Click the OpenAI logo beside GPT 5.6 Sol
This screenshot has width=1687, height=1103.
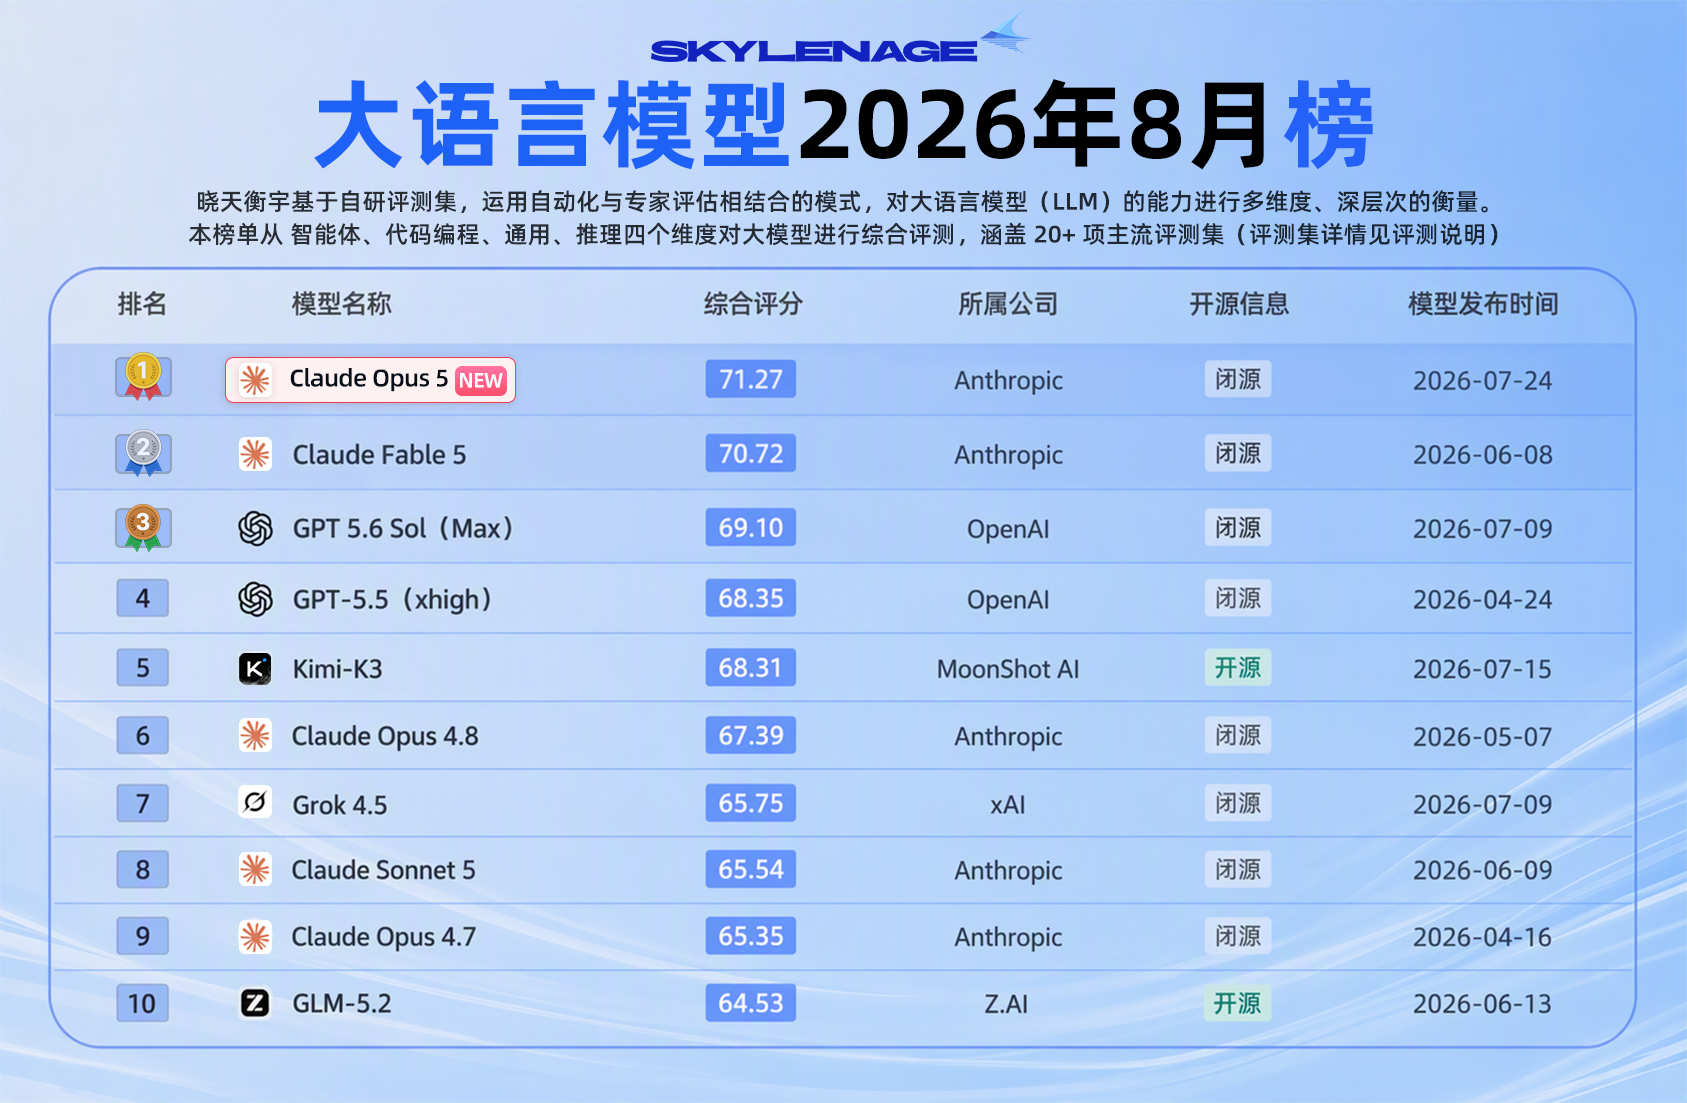point(255,528)
